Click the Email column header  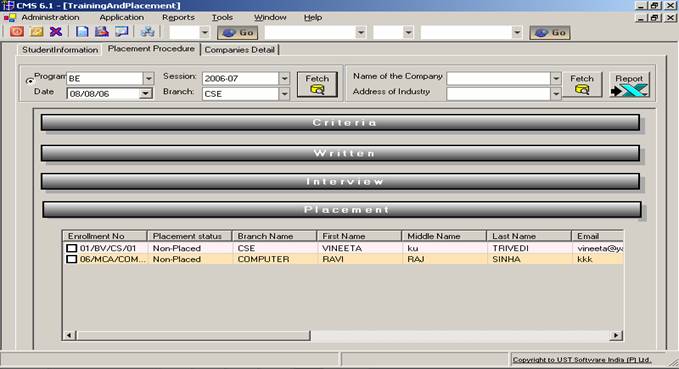[x=598, y=236]
